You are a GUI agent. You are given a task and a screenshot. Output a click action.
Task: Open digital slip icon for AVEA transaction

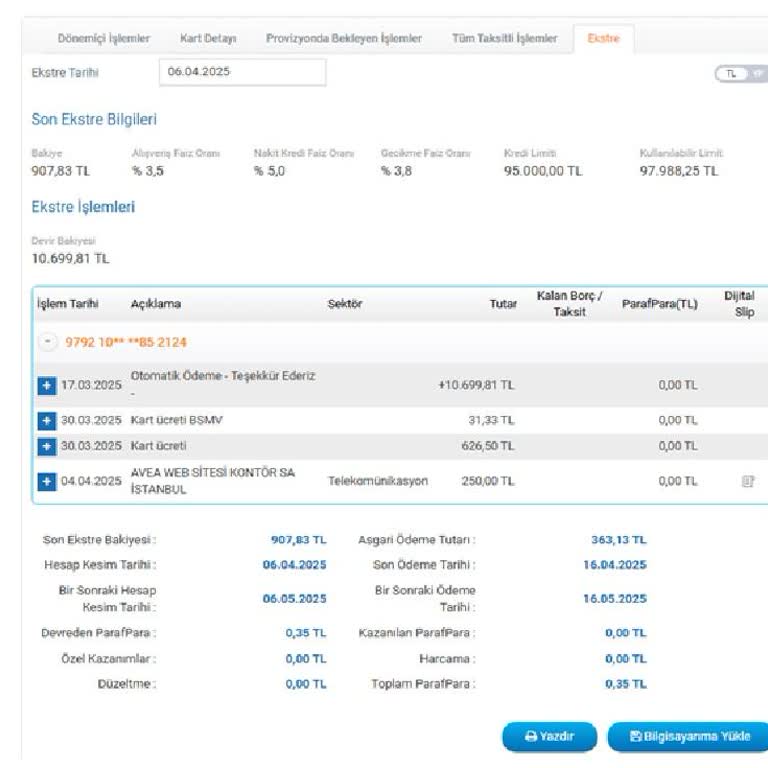(x=745, y=481)
